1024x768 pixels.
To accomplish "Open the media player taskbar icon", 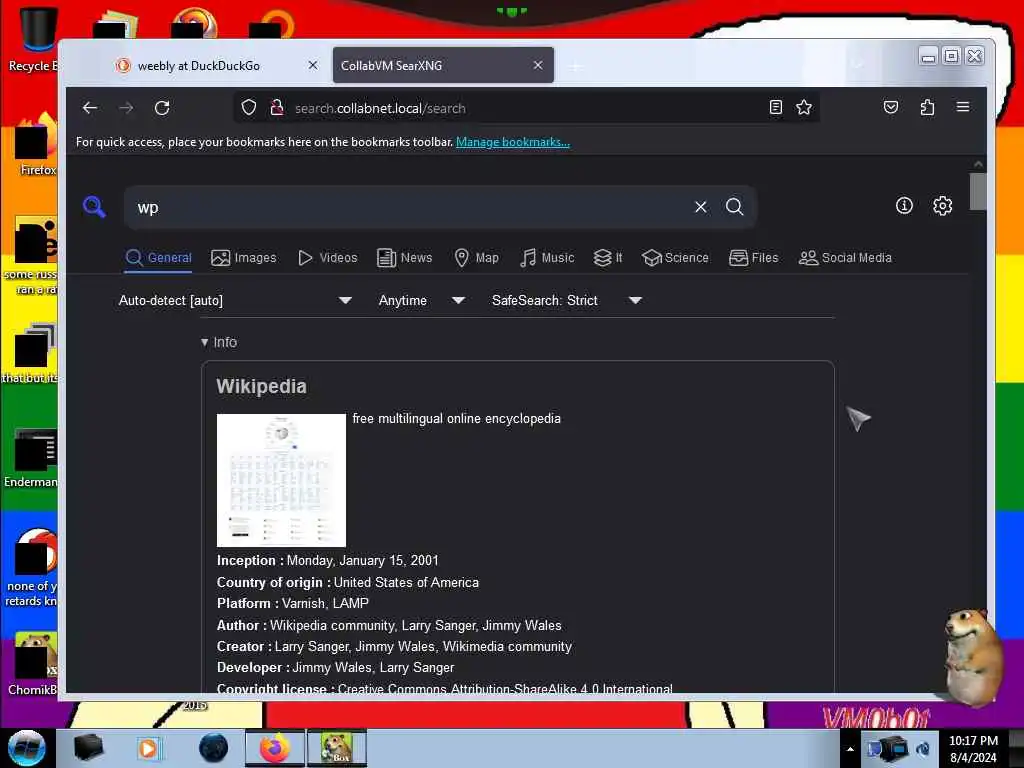I will pyautogui.click(x=148, y=748).
